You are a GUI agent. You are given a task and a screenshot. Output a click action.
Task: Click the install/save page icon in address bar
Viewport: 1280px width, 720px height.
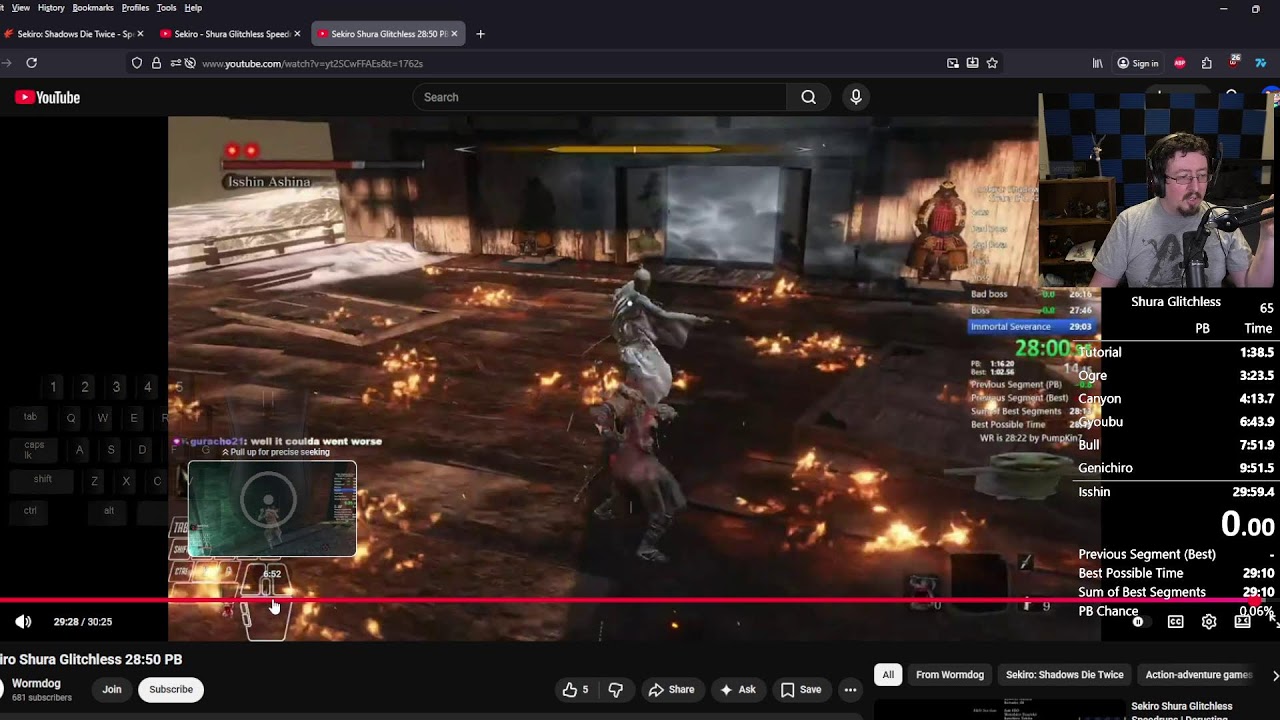pyautogui.click(x=972, y=63)
